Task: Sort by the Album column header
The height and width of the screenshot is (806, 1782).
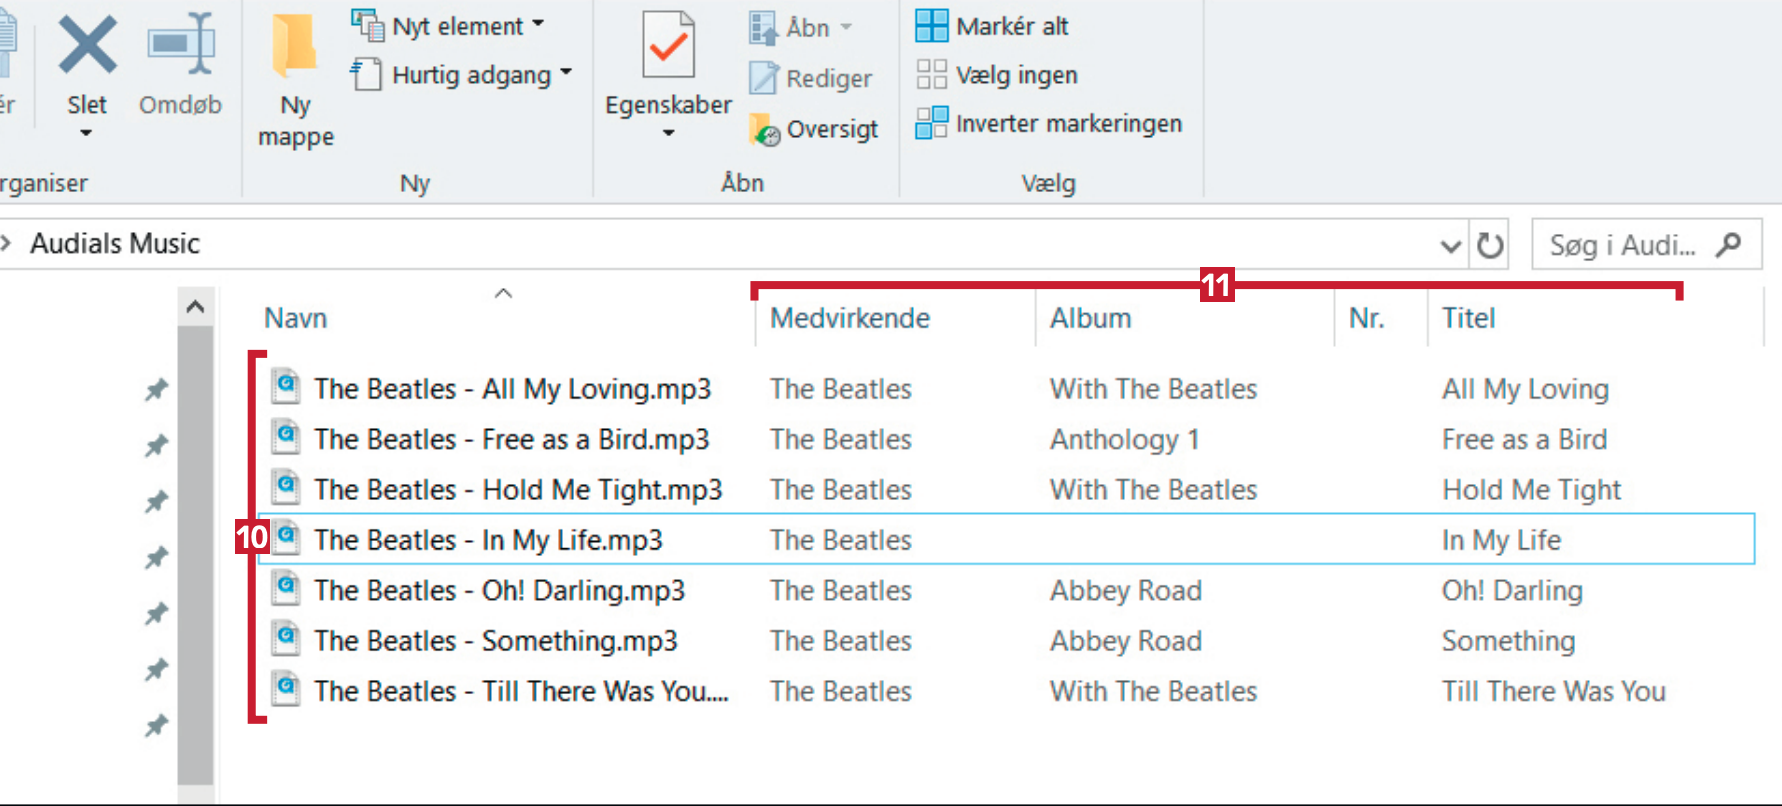Action: click(x=1090, y=318)
